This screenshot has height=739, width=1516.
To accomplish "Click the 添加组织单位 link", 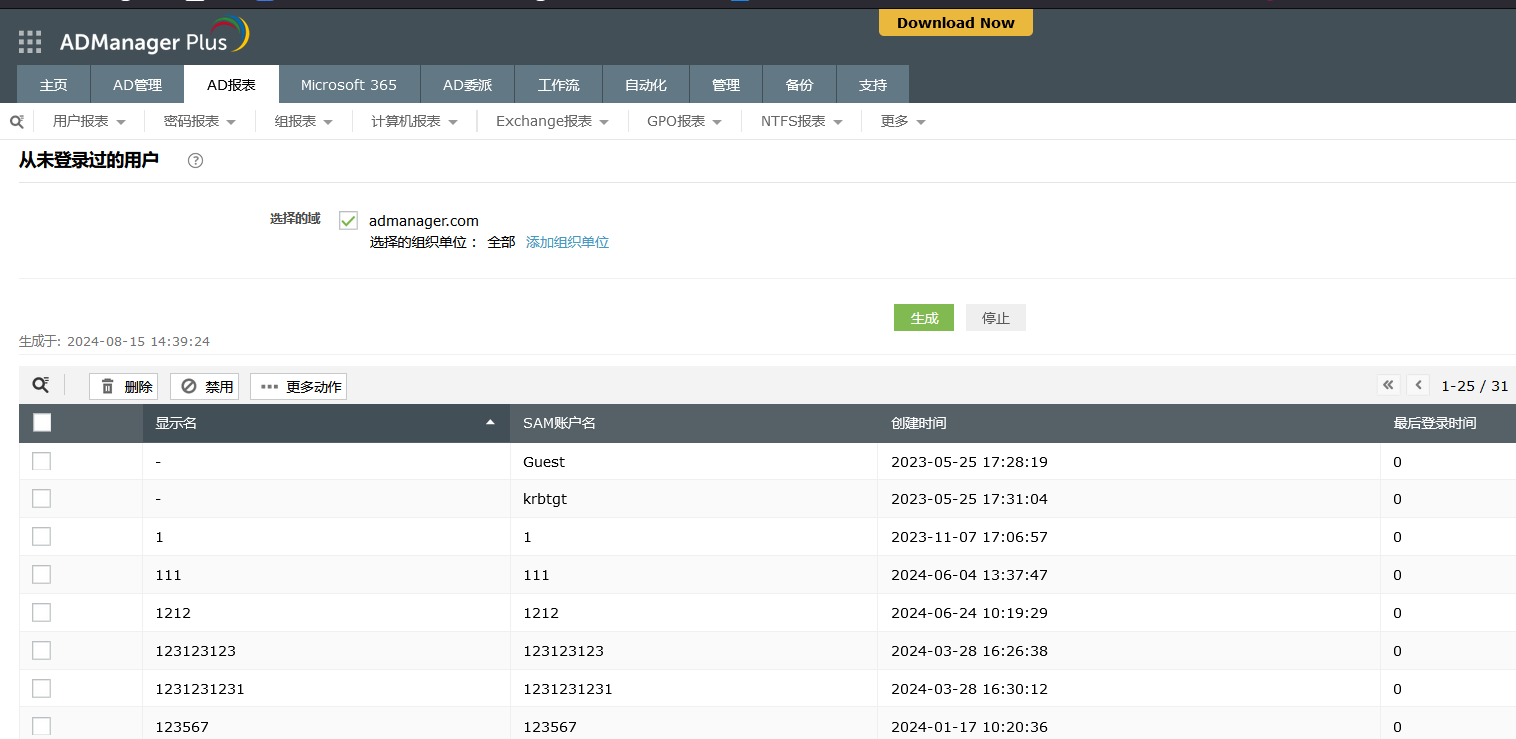I will (x=567, y=242).
